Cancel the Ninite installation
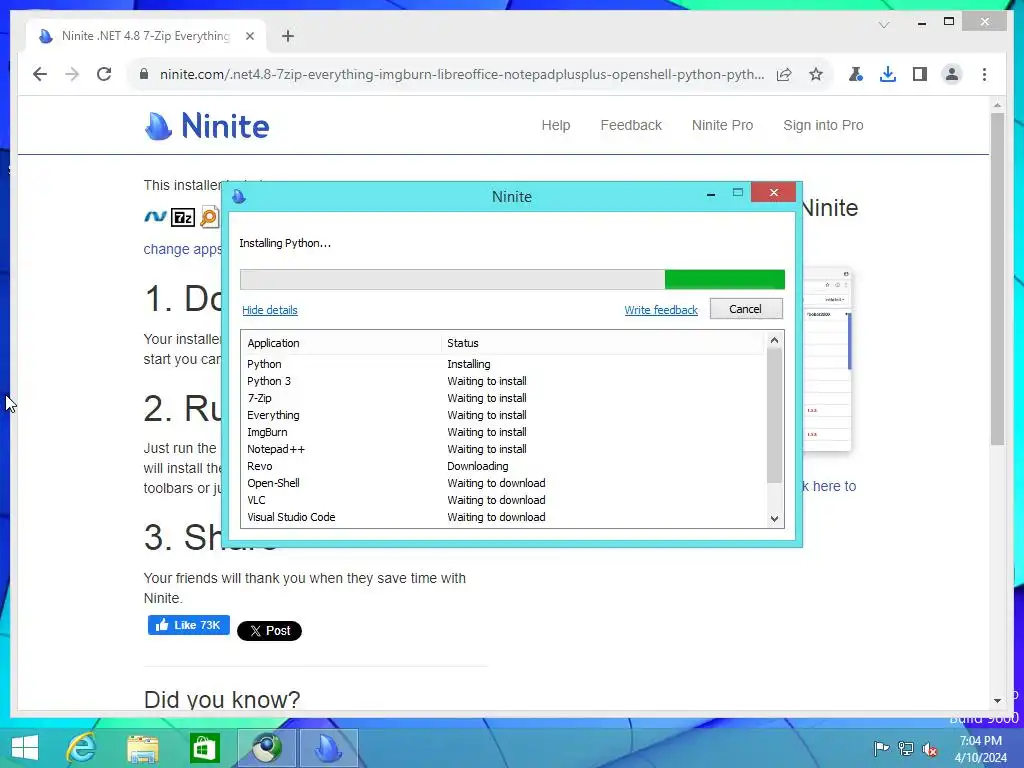The width and height of the screenshot is (1024, 768). [x=746, y=309]
